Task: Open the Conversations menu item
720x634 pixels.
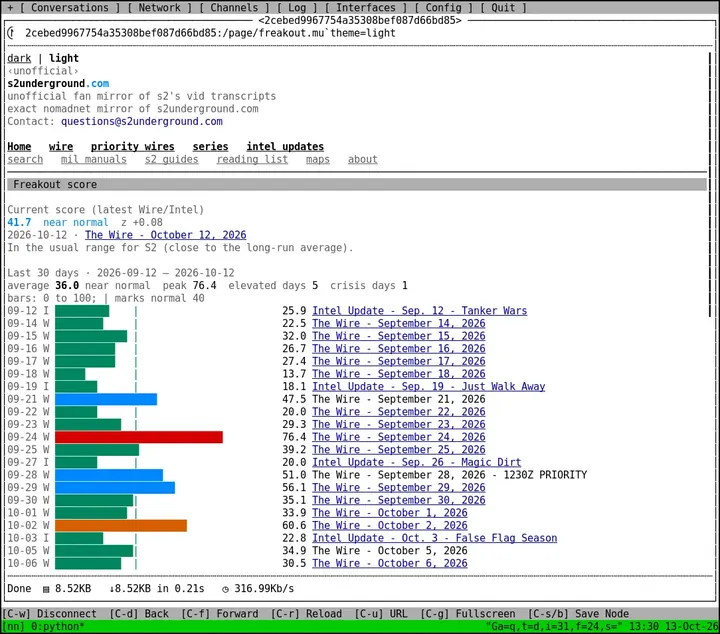Action: click(70, 7)
